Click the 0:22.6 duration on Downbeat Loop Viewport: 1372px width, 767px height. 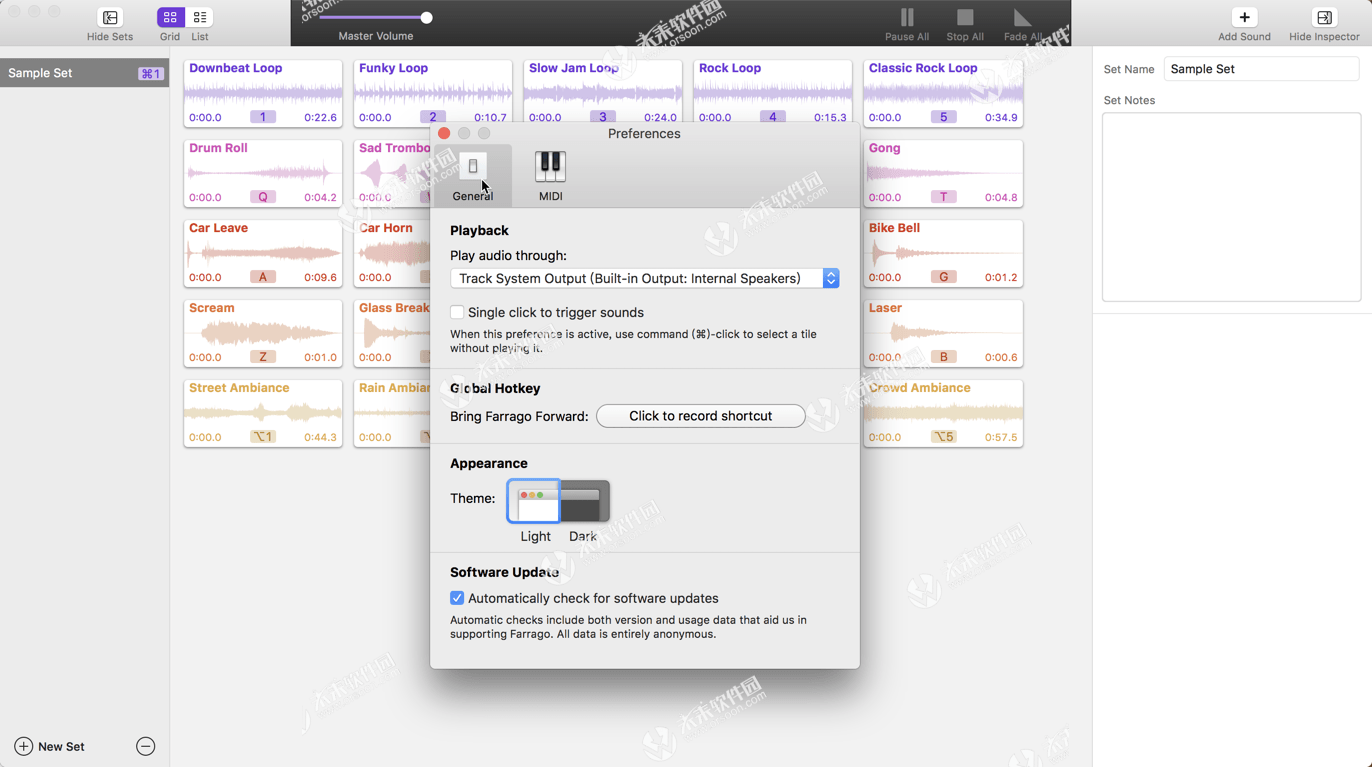click(x=320, y=117)
